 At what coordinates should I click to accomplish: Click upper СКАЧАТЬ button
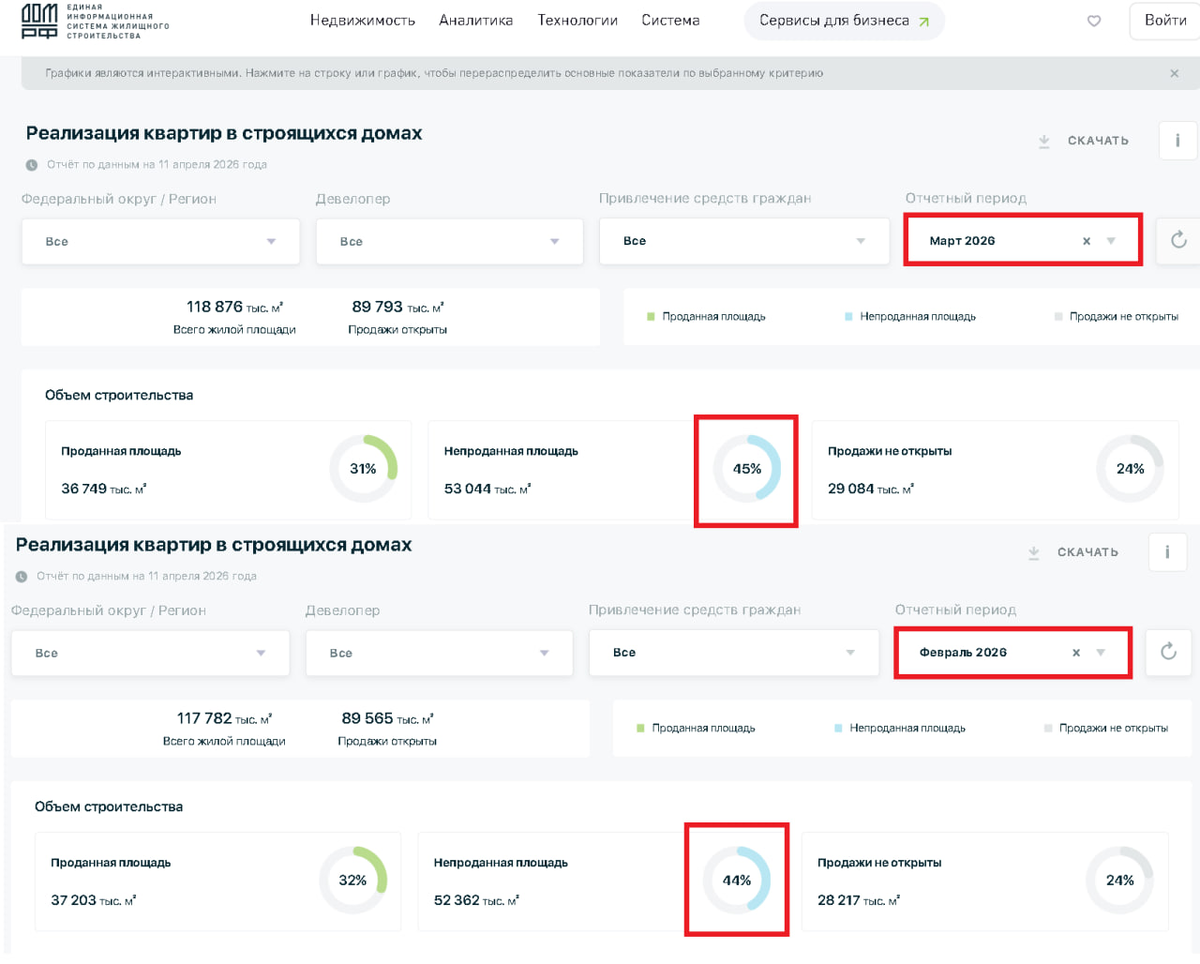1098,141
